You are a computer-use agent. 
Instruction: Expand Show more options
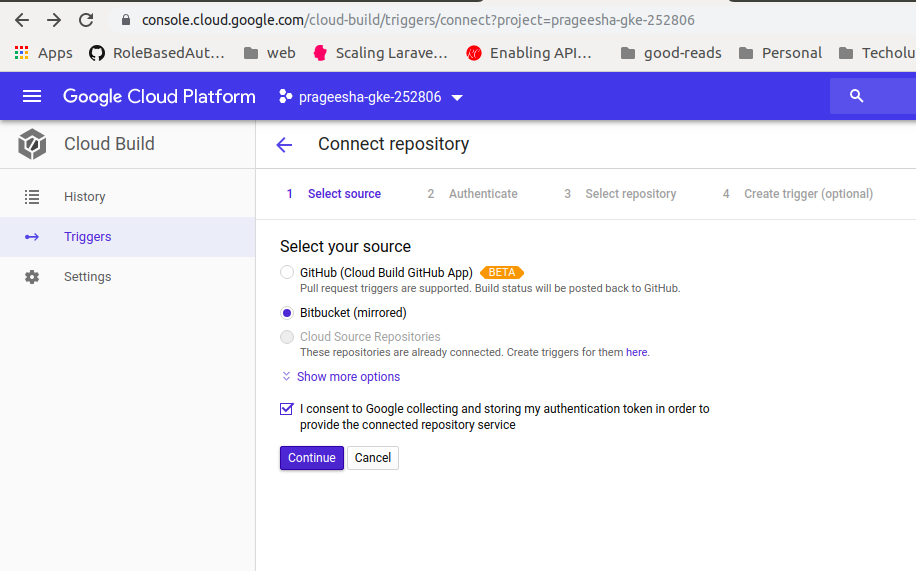point(348,377)
